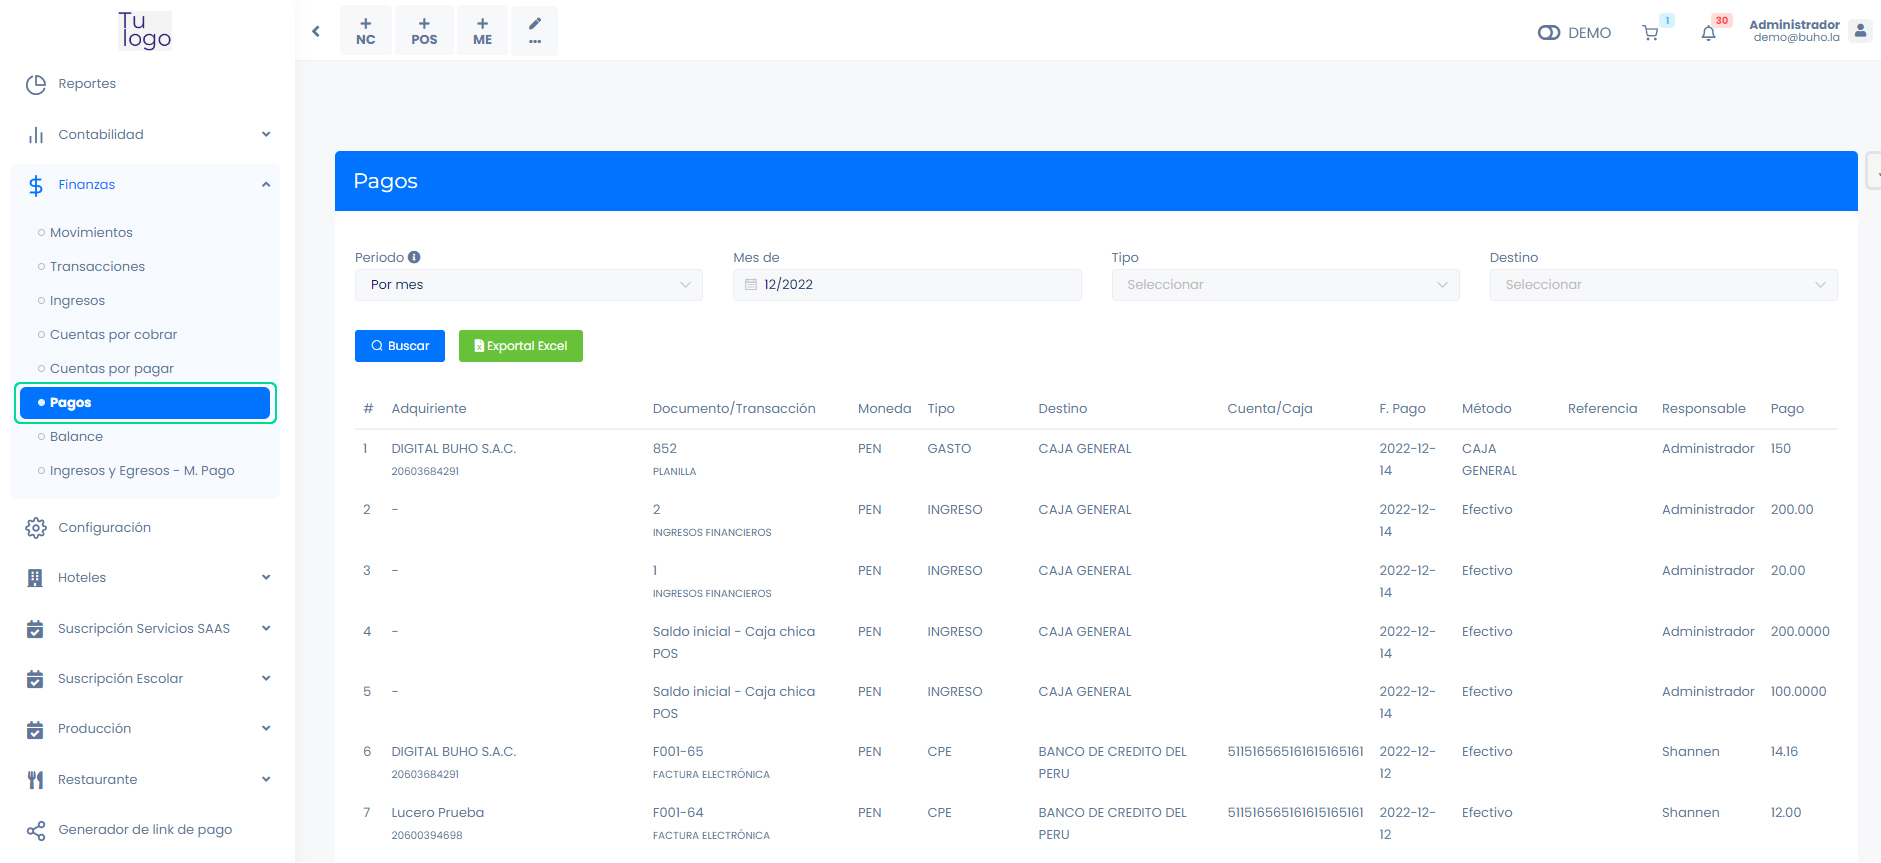Click the Mes de date field
This screenshot has height=863, width=1881.
(x=907, y=285)
